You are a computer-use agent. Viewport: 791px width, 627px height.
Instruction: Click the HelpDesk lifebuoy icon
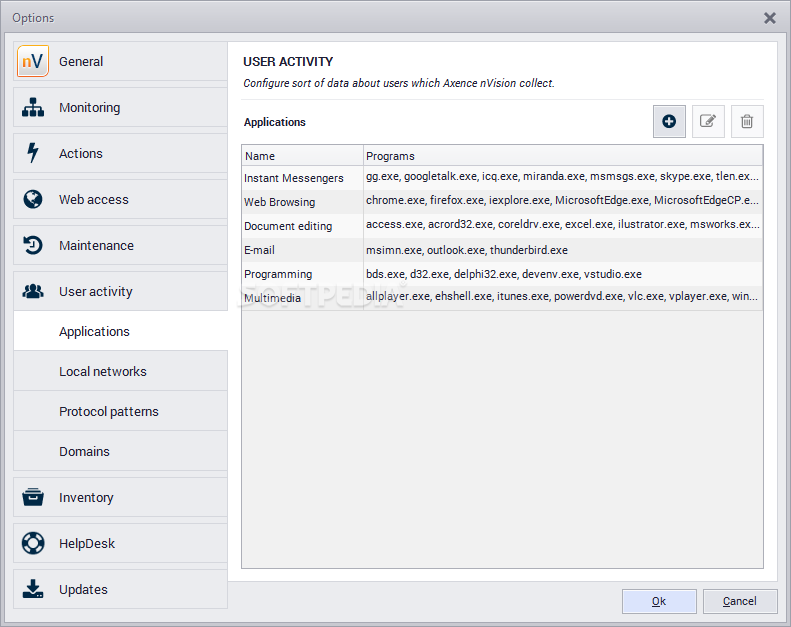(33, 543)
